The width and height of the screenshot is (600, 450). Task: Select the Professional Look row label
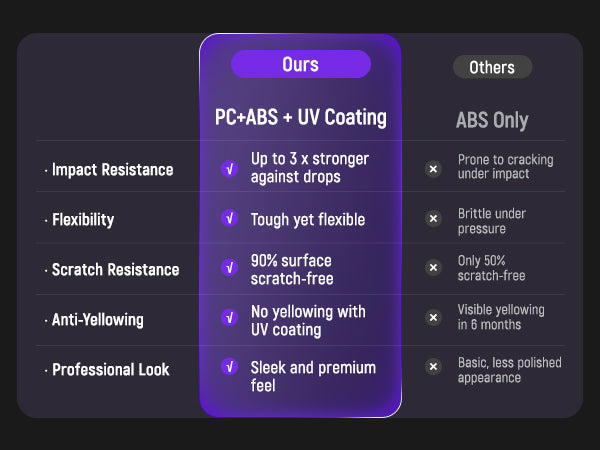(110, 370)
